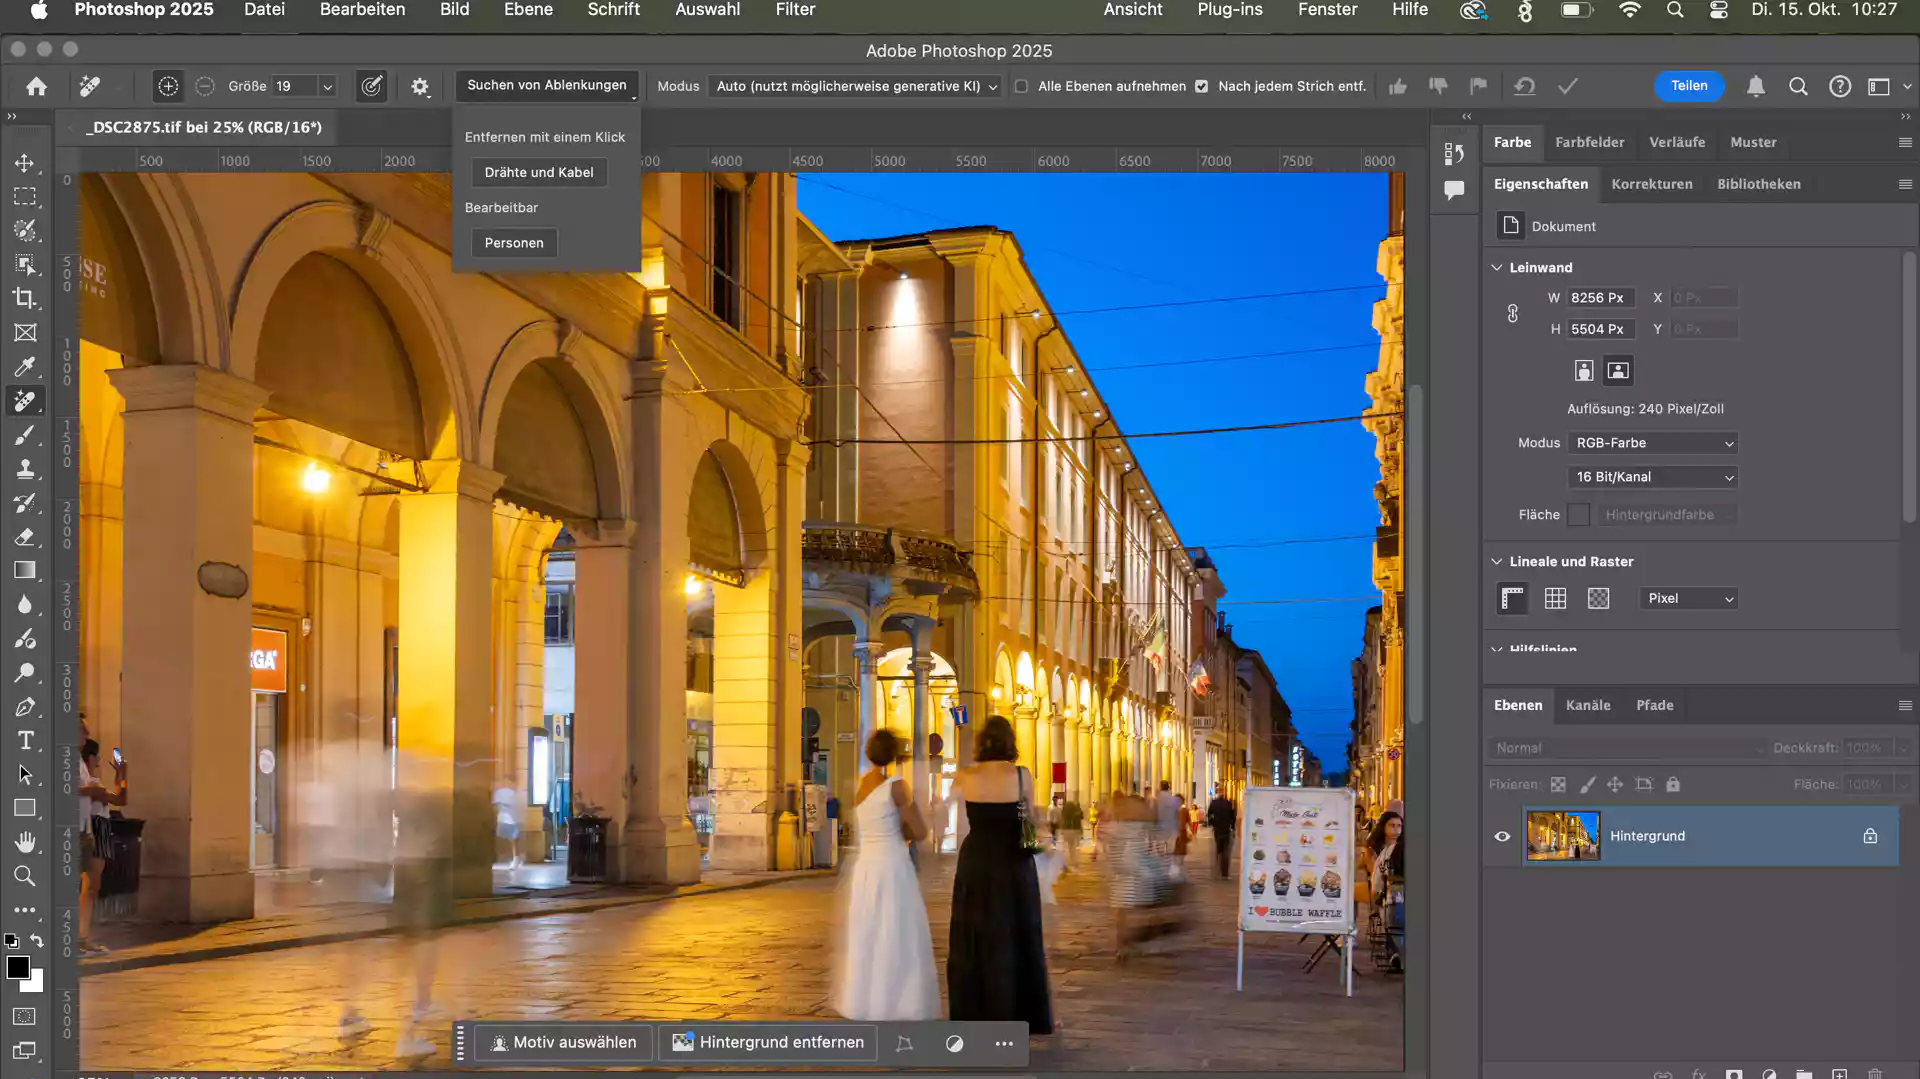Select the Rectangular Marquee tool

[25, 197]
